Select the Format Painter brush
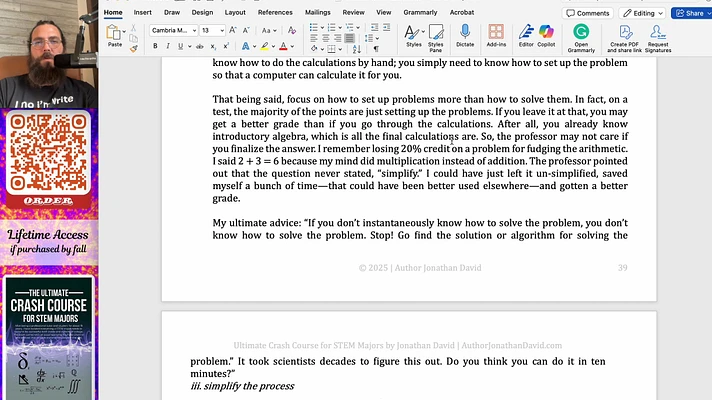 (134, 49)
